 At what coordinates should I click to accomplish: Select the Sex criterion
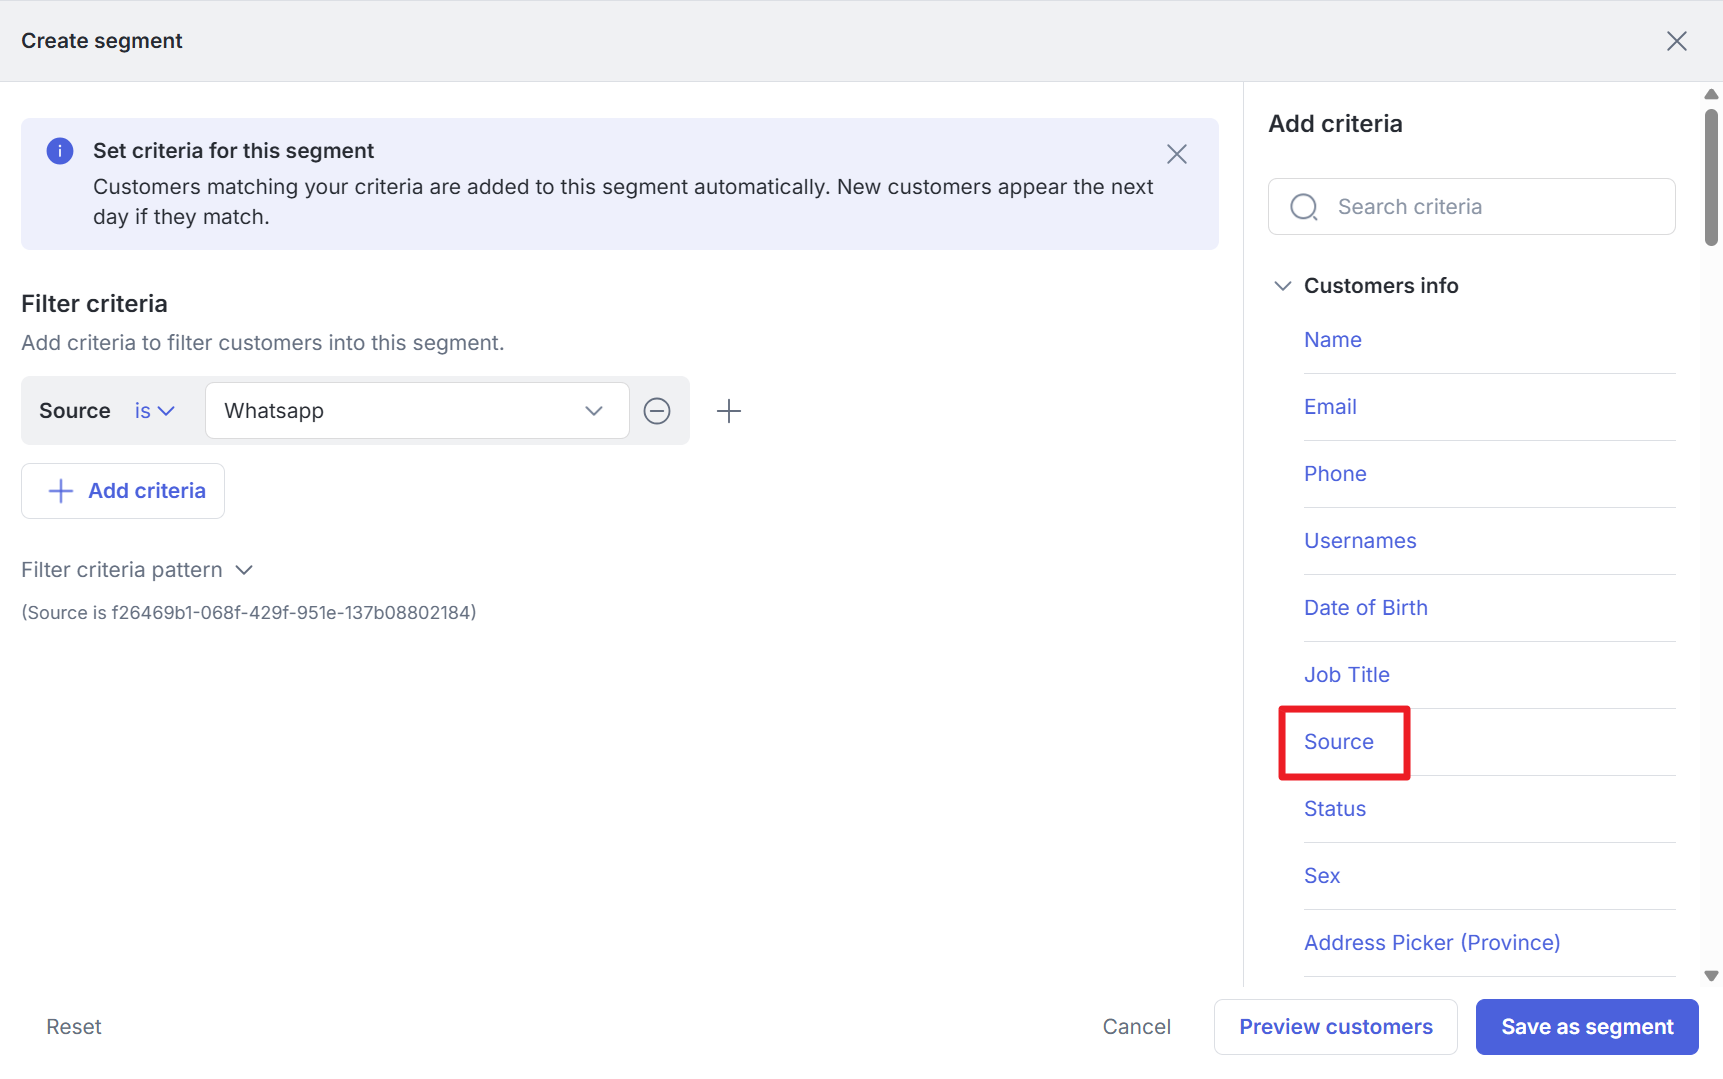(1322, 876)
